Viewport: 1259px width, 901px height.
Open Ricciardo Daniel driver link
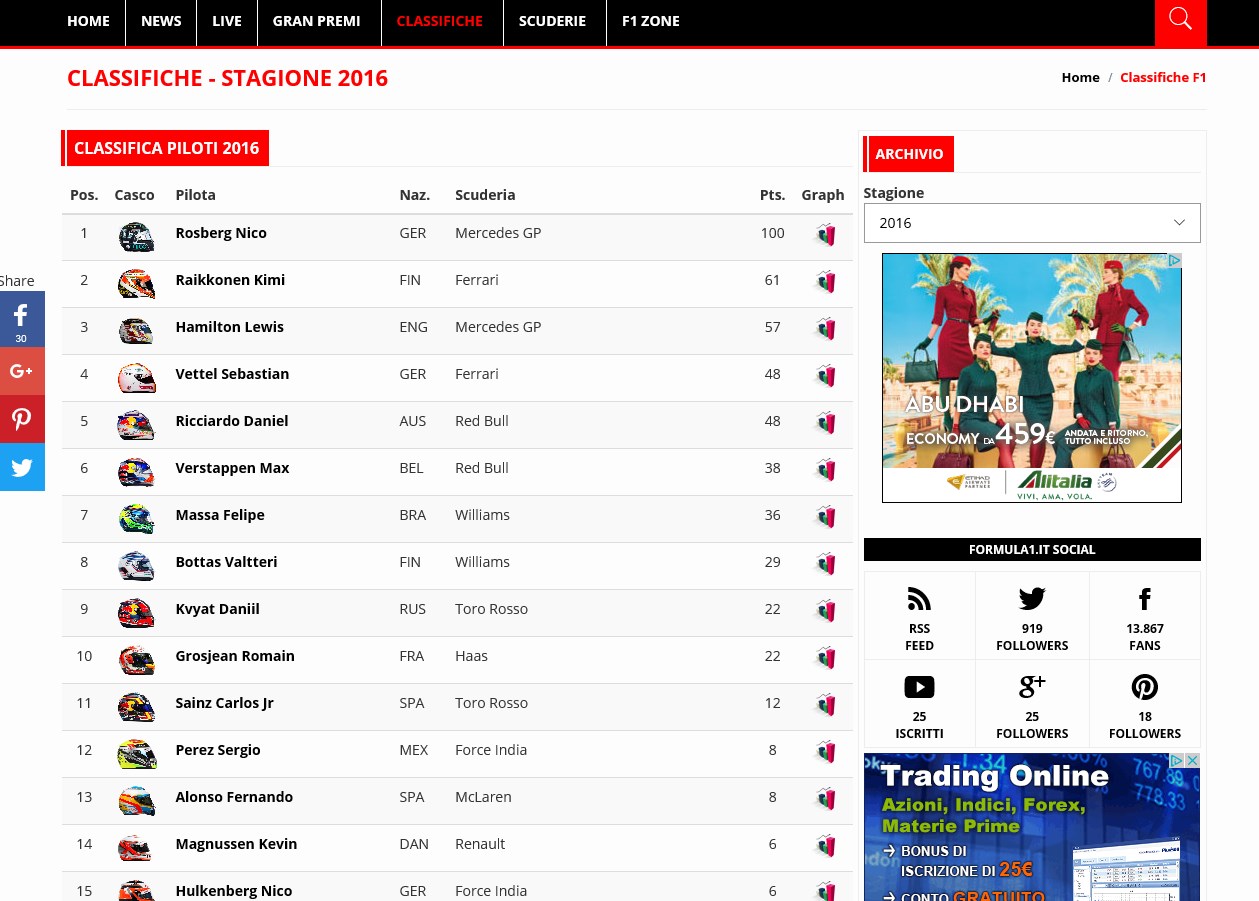click(x=232, y=421)
